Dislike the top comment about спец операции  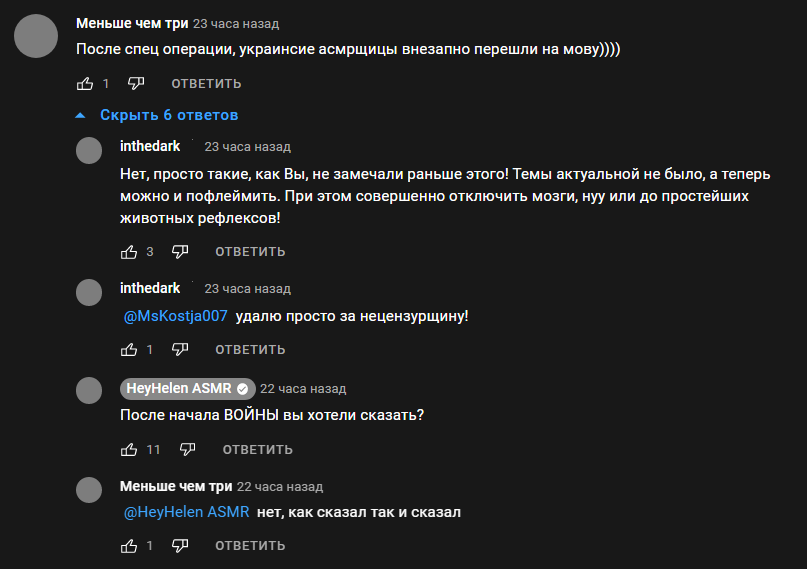click(136, 83)
